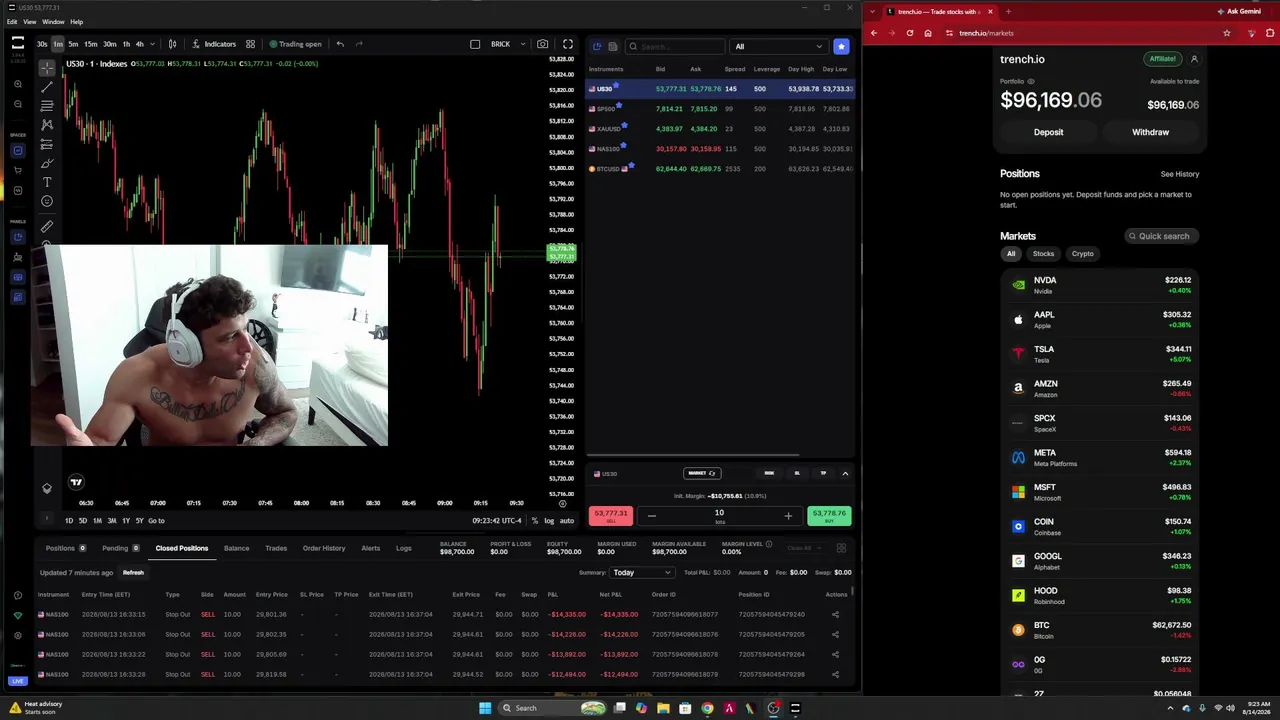1280x720 pixels.
Task: Toggle the Trading open status indicator
Action: pos(296,44)
